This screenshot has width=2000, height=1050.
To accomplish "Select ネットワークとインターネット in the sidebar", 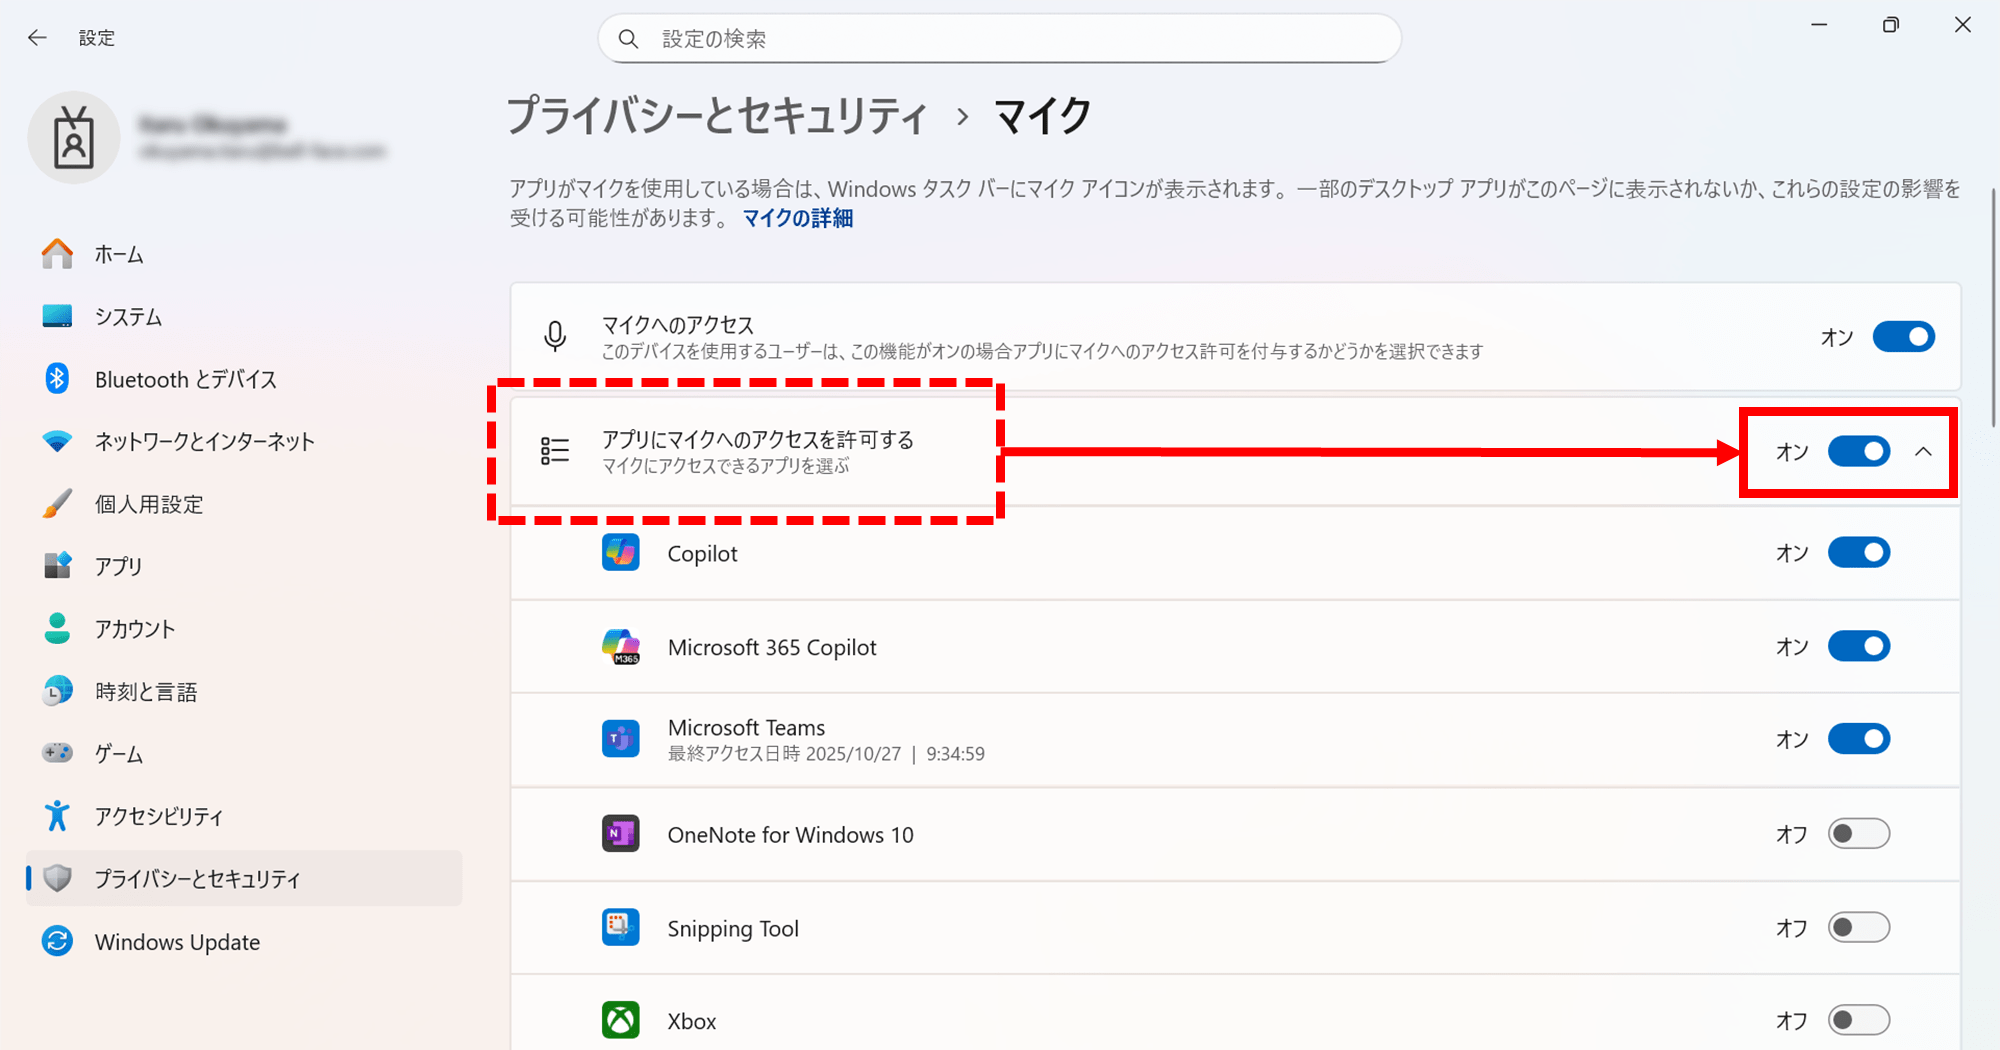I will 204,442.
